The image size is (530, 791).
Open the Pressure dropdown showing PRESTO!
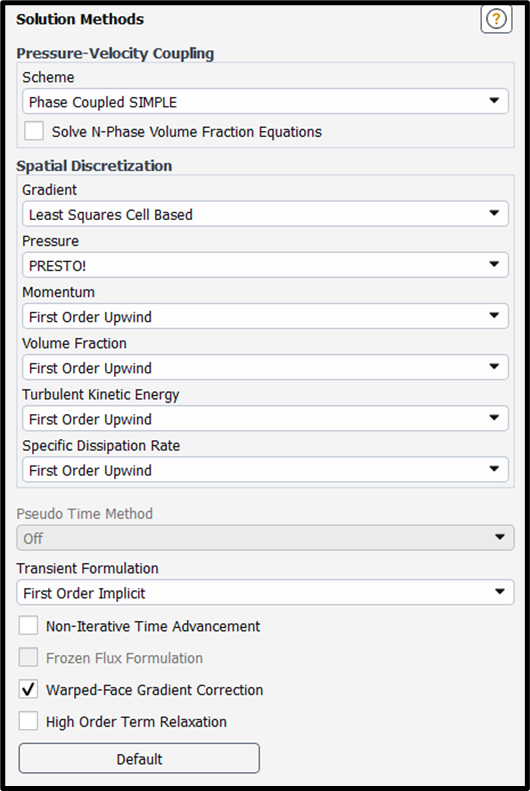tap(265, 265)
